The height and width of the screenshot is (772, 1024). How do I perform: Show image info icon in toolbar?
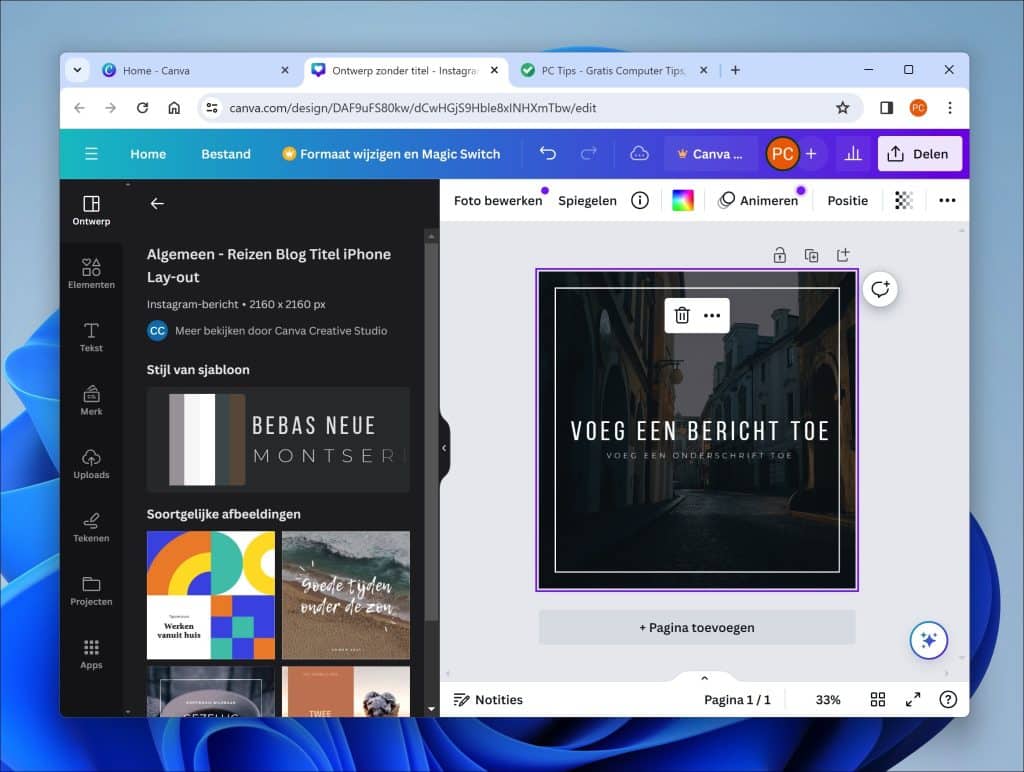click(x=640, y=201)
